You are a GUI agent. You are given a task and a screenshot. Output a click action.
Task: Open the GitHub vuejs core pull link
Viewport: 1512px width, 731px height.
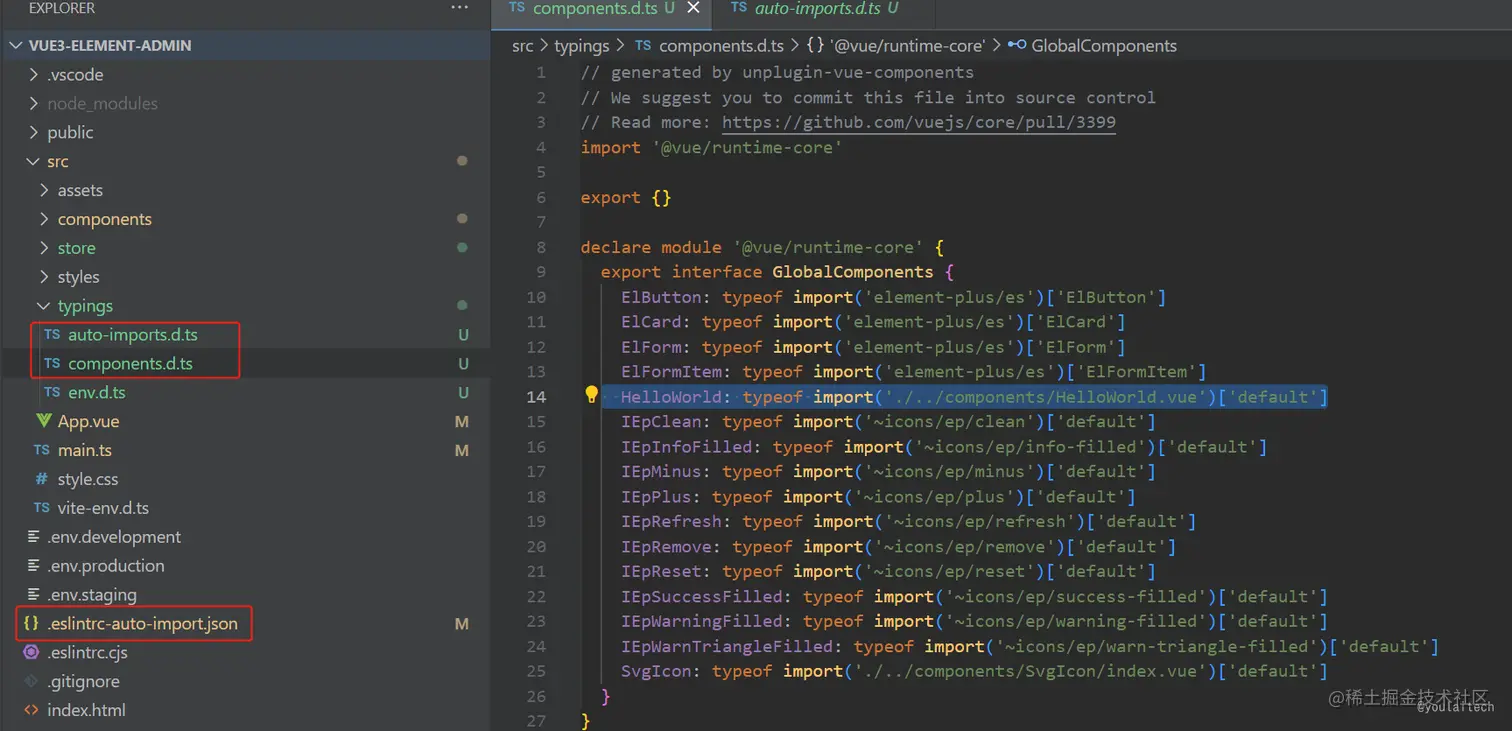point(919,122)
